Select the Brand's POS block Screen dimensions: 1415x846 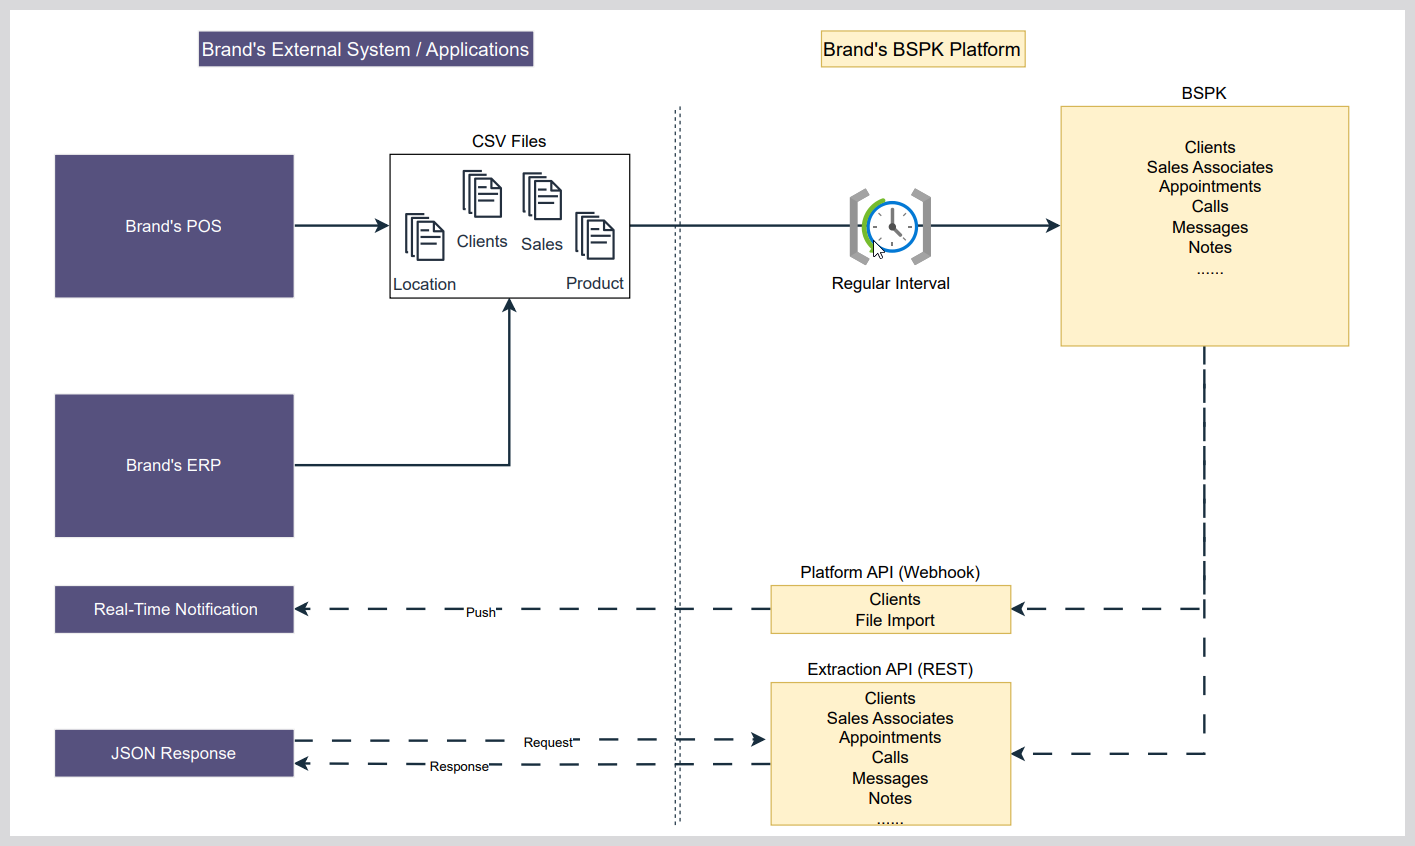[173, 226]
